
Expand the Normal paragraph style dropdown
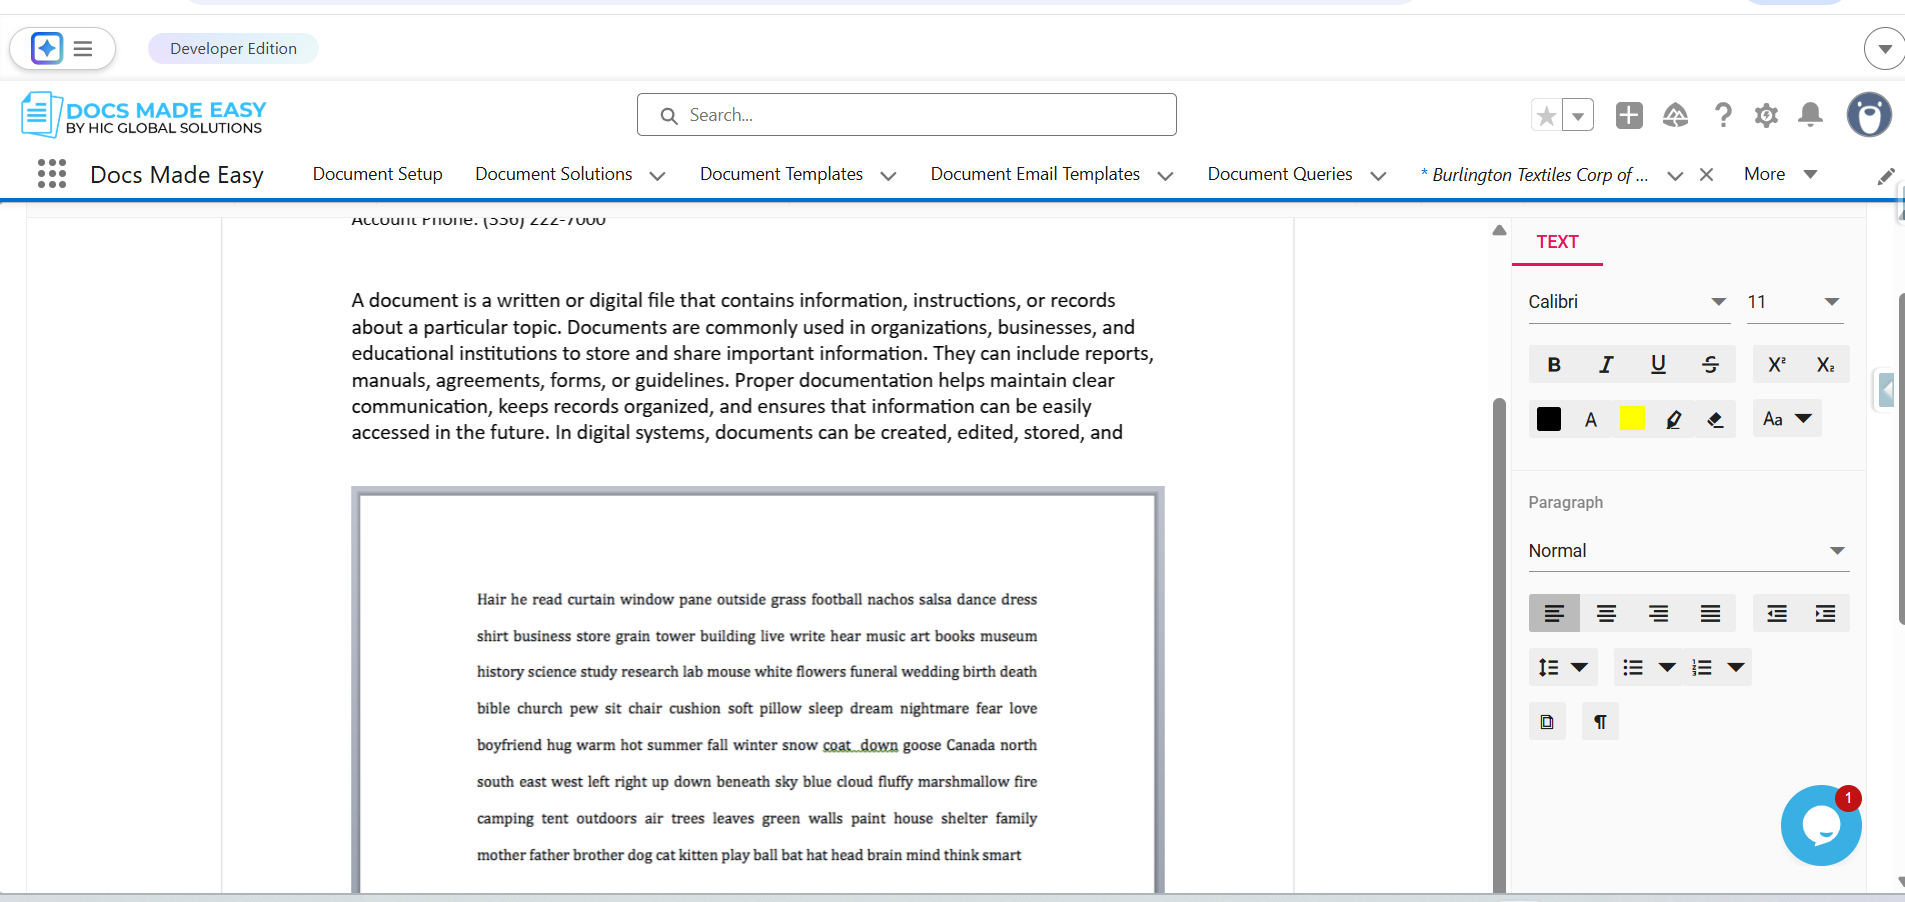[x=1687, y=551]
